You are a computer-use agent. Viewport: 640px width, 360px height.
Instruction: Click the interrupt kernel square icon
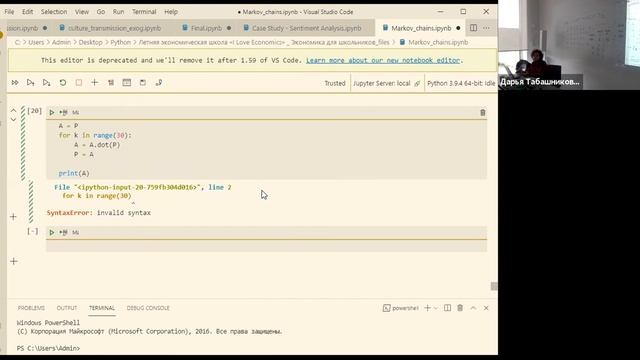(79, 83)
